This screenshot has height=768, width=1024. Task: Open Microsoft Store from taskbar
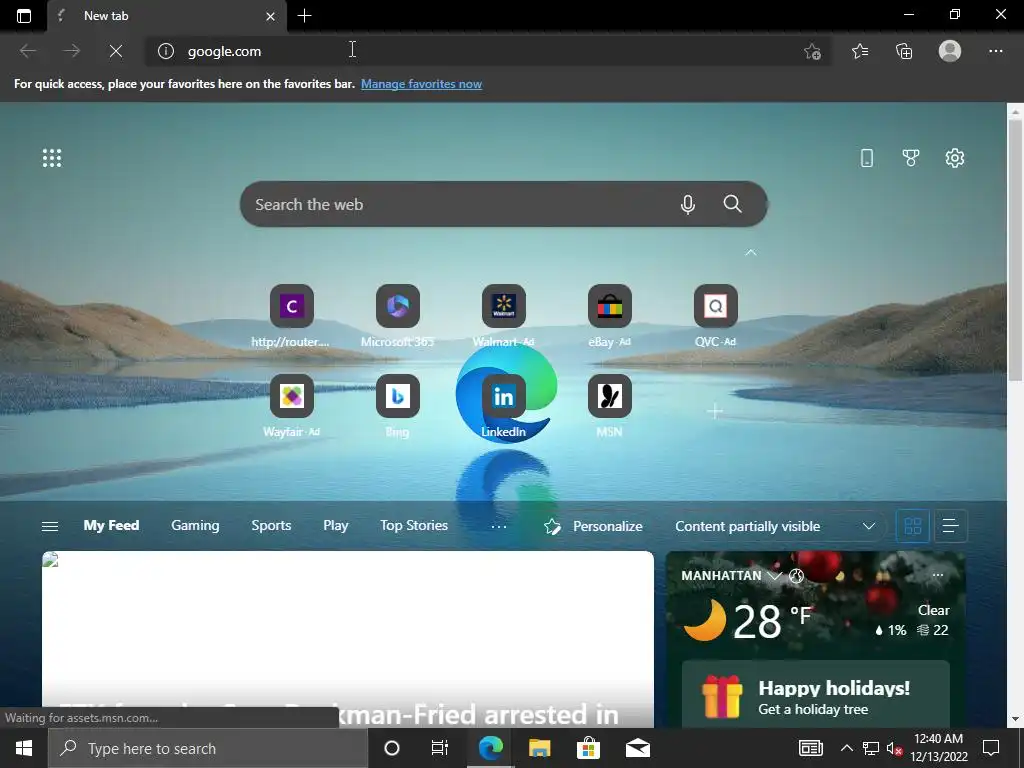588,748
